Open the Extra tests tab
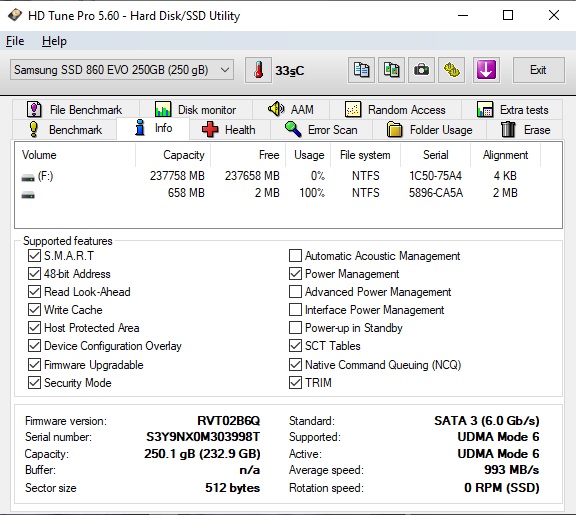 coord(512,109)
